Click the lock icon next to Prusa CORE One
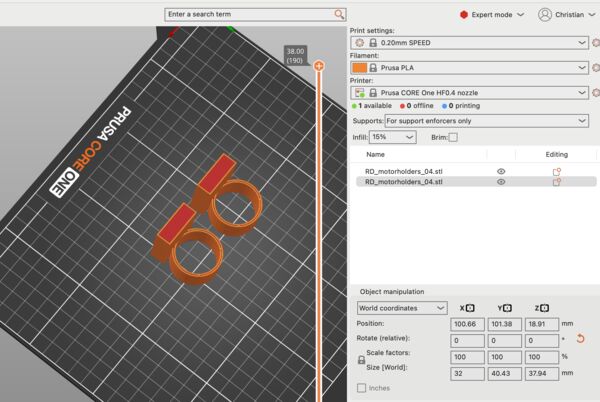The height and width of the screenshot is (402, 600). [373, 93]
